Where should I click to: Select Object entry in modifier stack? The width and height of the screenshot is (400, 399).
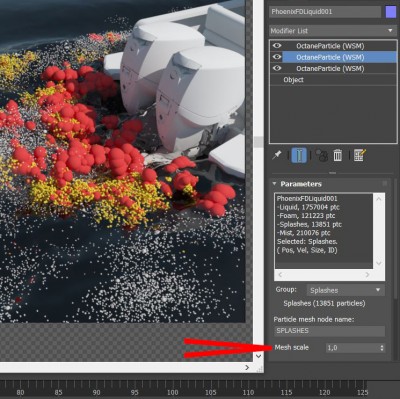point(293,80)
